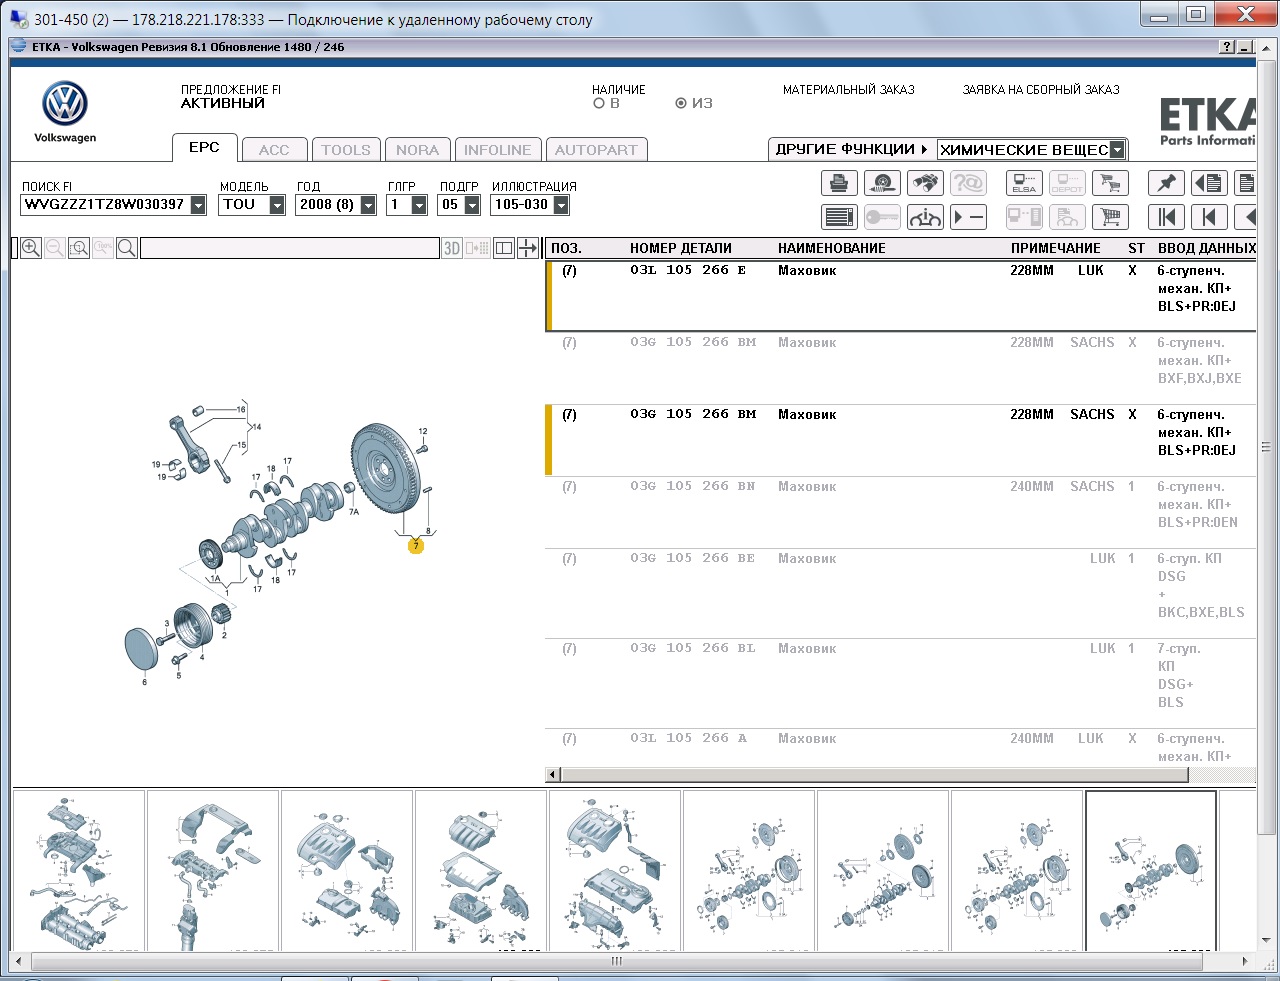Click the wheel and pen tool icon

pyautogui.click(x=882, y=183)
